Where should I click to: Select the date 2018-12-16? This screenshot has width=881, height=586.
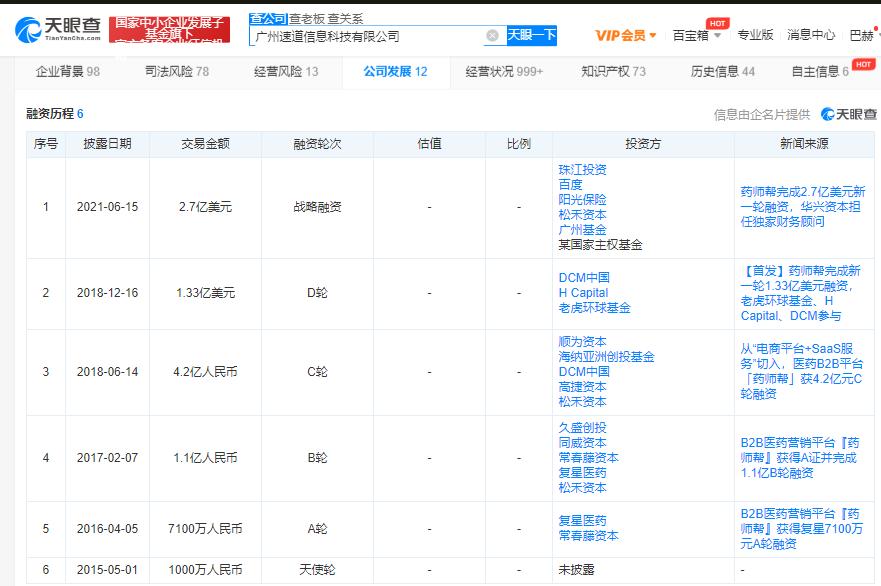pyautogui.click(x=107, y=293)
